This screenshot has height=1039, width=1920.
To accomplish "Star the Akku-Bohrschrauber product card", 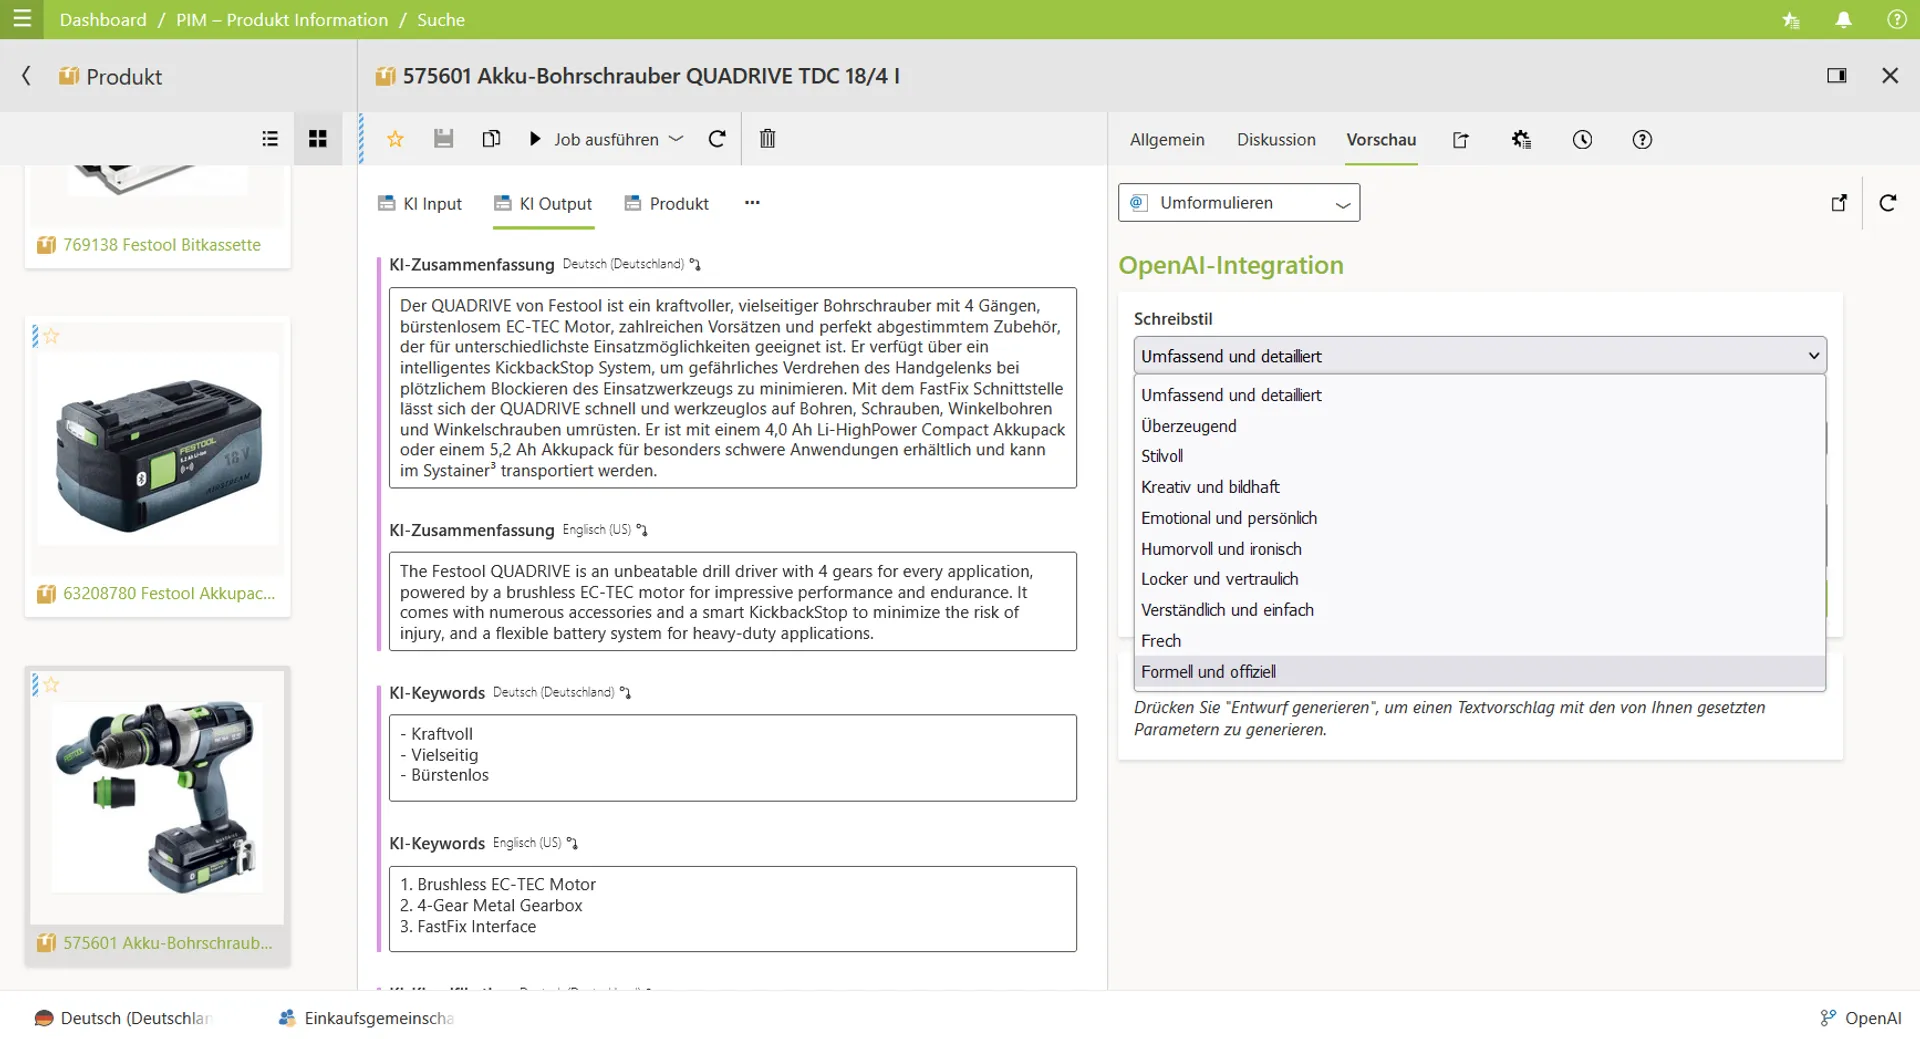I will point(52,685).
